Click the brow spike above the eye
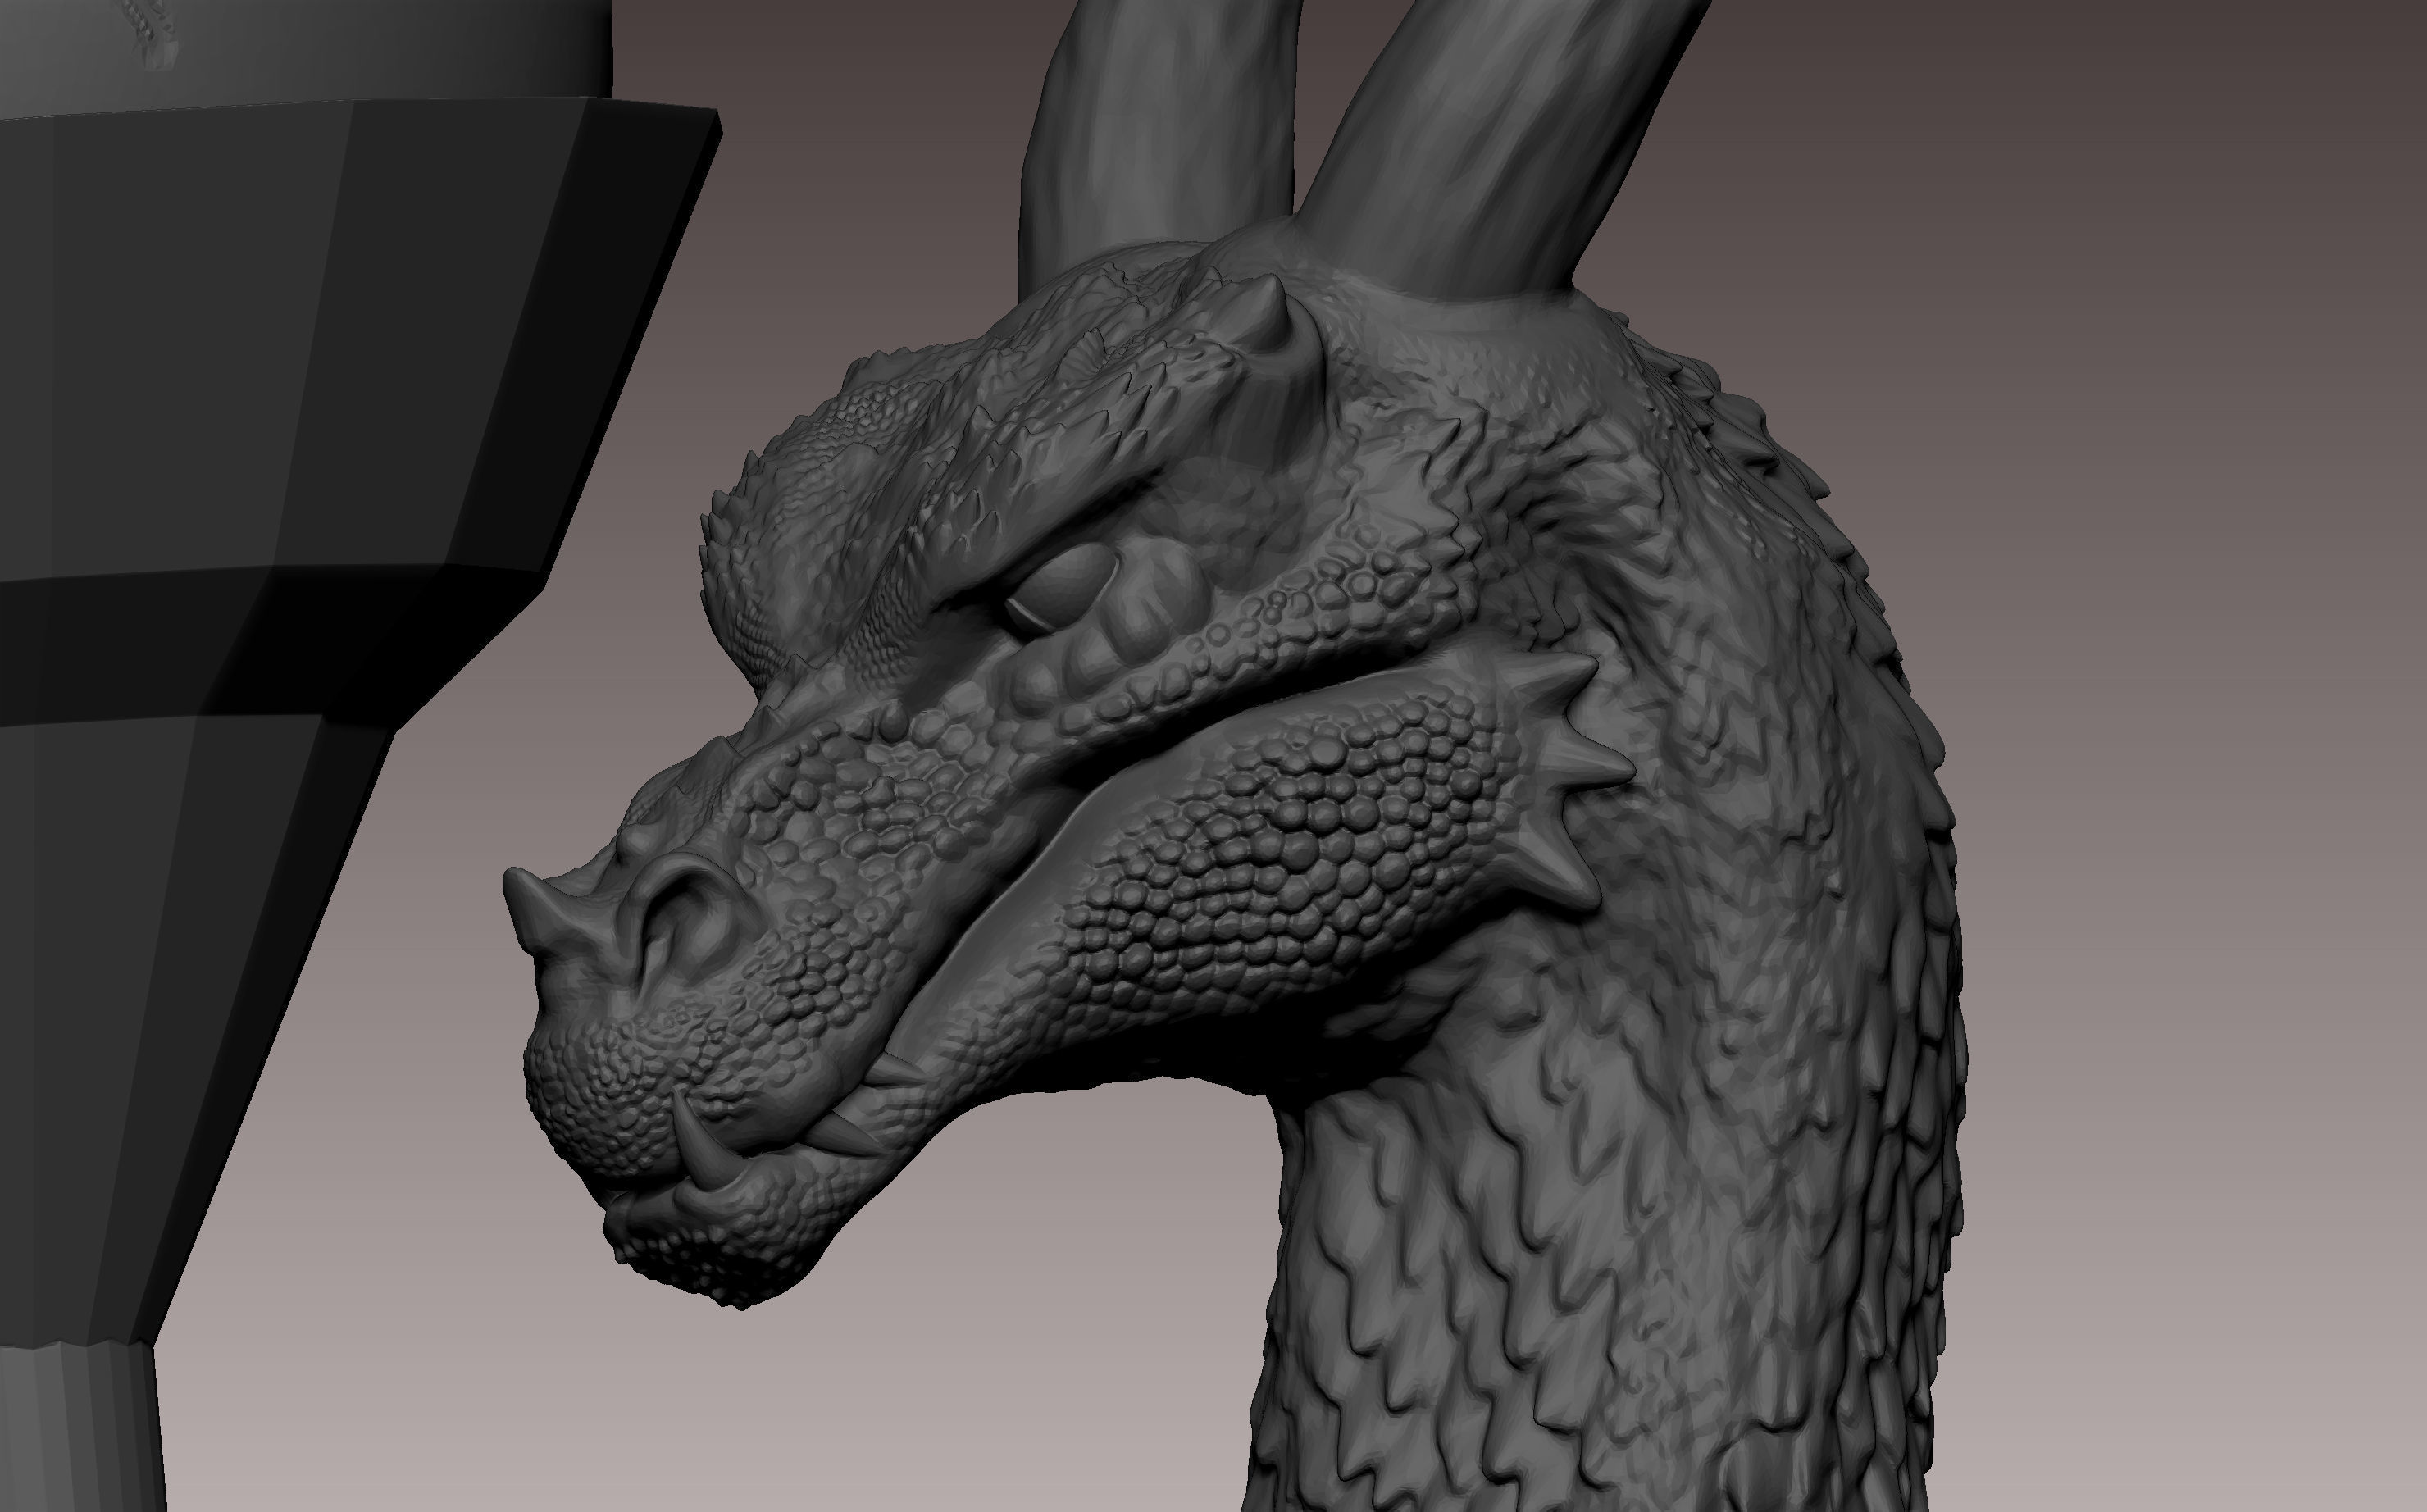This screenshot has height=1512, width=2427. [1263, 319]
